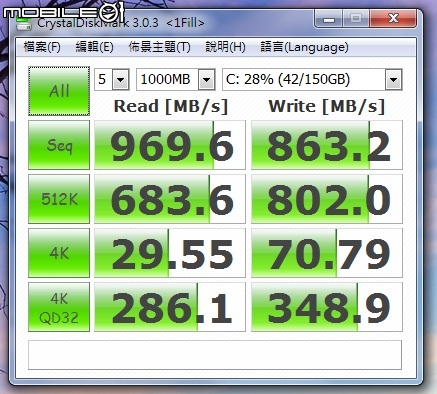Viewport: 437px width, 394px height.
Task: Open the test count dropdown showing 5
Action: (x=112, y=79)
